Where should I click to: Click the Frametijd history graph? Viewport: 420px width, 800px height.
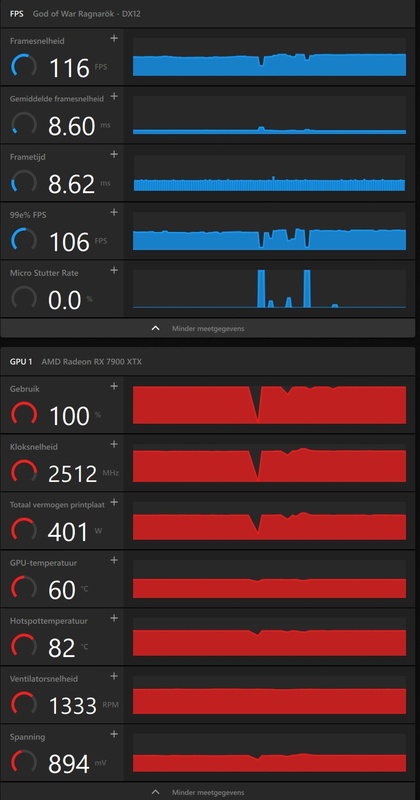[269, 173]
